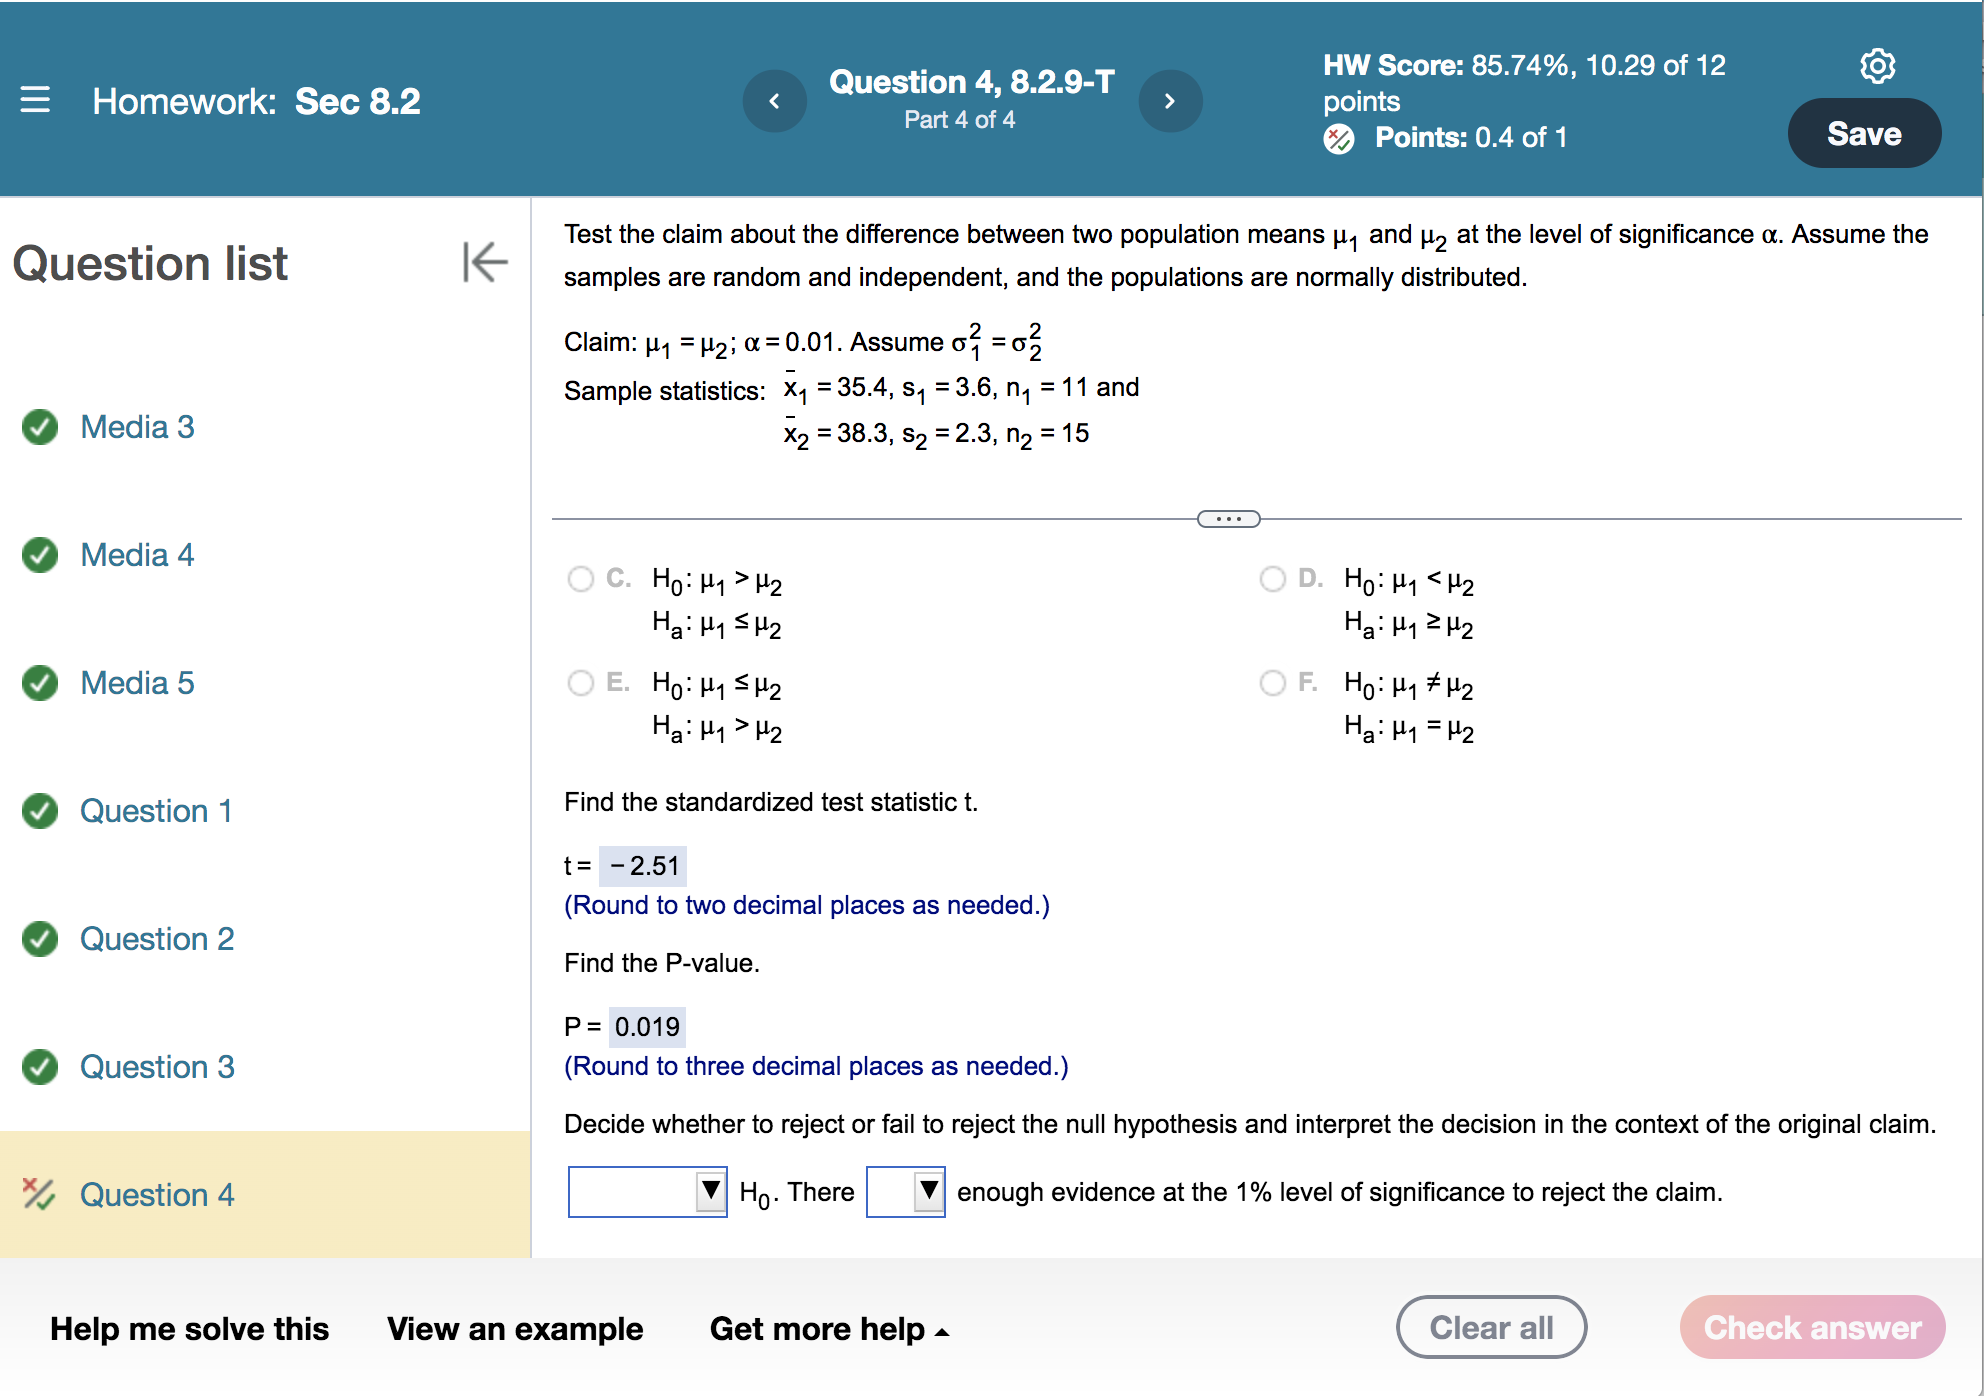Image resolution: width=1984 pixels, height=1396 pixels.
Task: Open Media 5 in question list
Action: (137, 683)
